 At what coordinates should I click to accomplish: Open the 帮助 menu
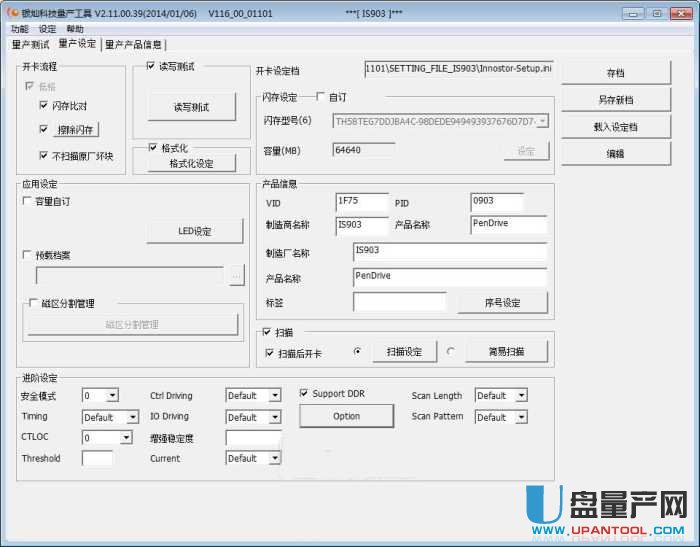[x=75, y=29]
